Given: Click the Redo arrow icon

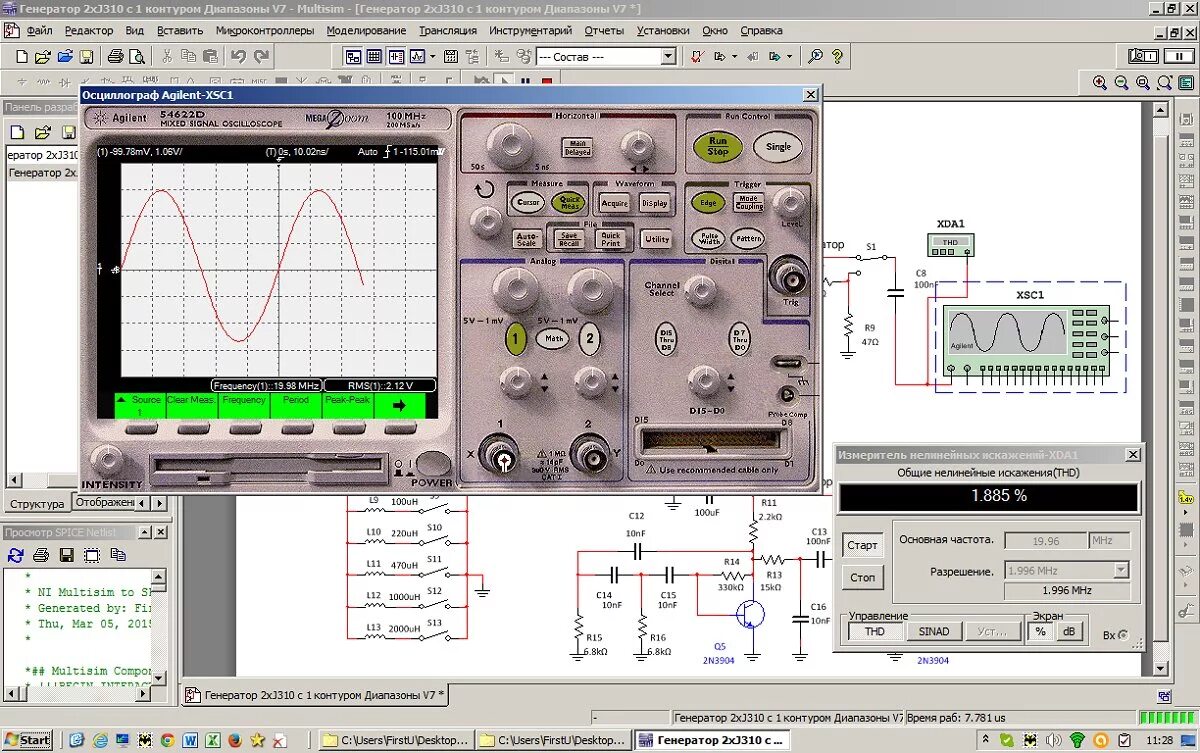Looking at the screenshot, I should pos(262,56).
